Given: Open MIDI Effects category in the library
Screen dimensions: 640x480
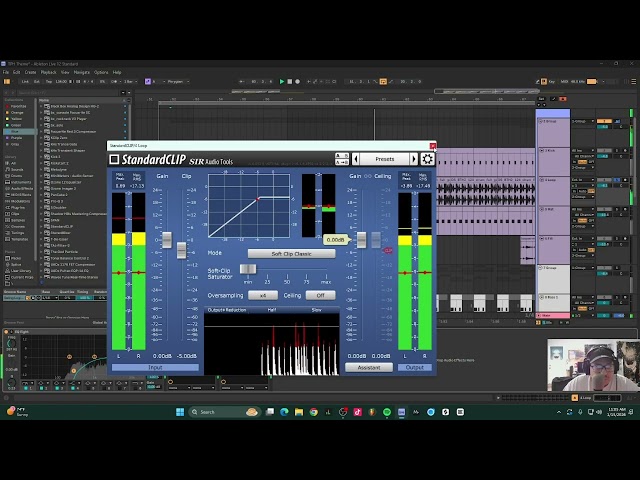Looking at the screenshot, I should click(x=20, y=195).
